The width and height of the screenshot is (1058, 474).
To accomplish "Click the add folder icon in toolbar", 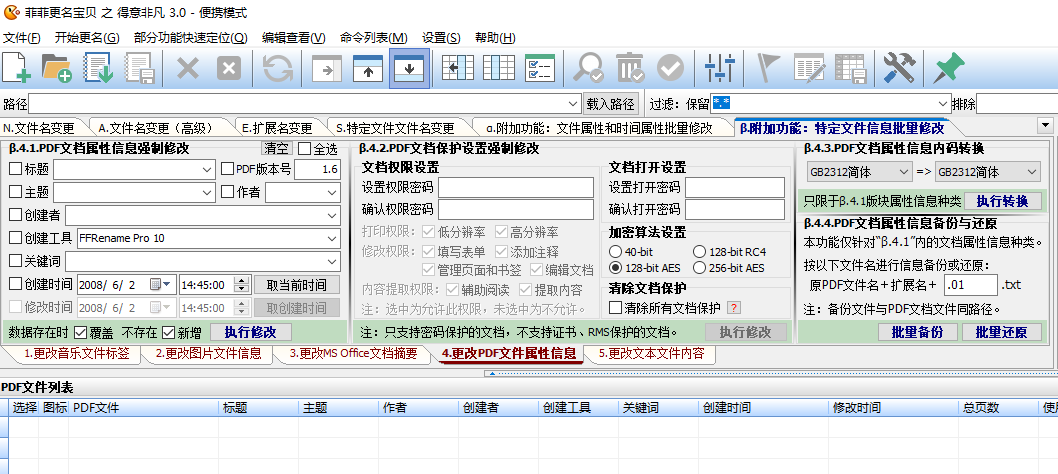I will point(57,68).
